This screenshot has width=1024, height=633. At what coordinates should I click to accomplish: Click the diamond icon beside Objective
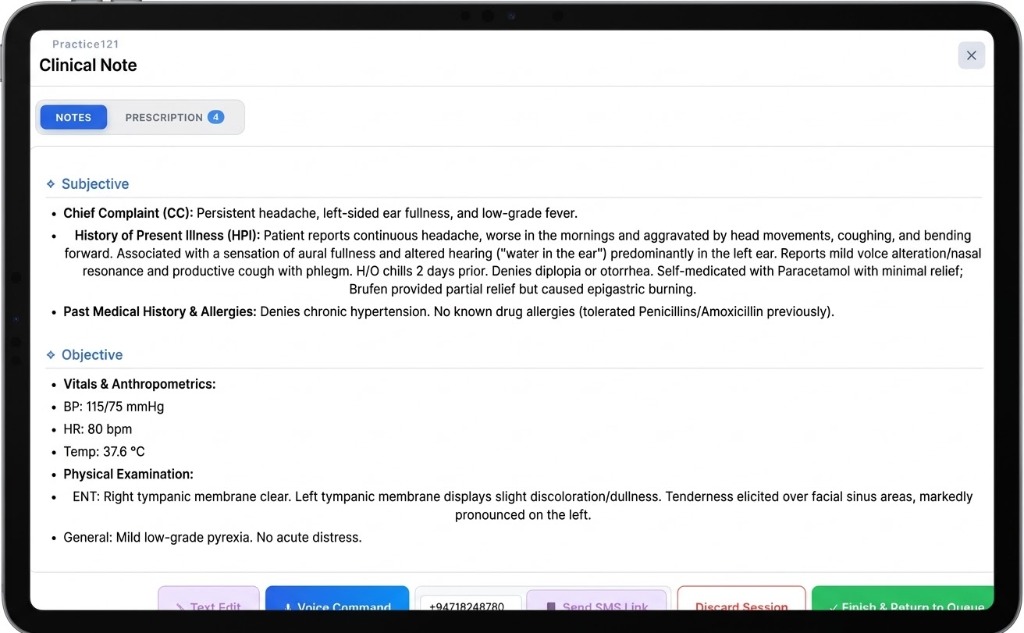pos(50,355)
